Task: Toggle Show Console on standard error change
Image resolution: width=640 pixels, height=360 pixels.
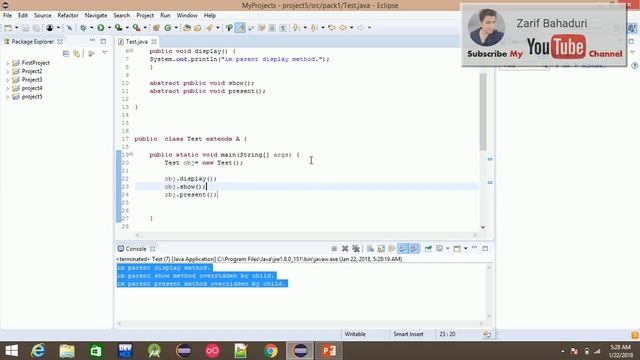Action: 414,249
